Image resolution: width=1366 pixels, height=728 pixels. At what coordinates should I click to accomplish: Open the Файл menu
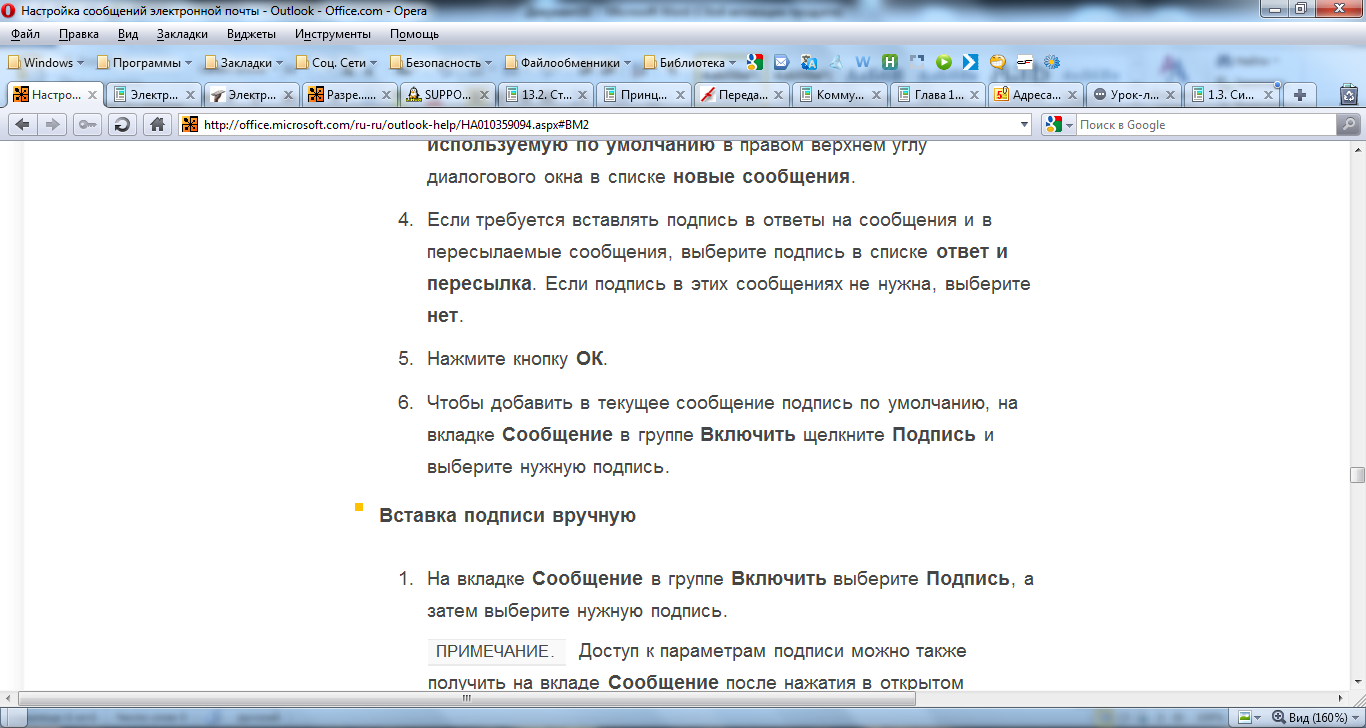25,34
